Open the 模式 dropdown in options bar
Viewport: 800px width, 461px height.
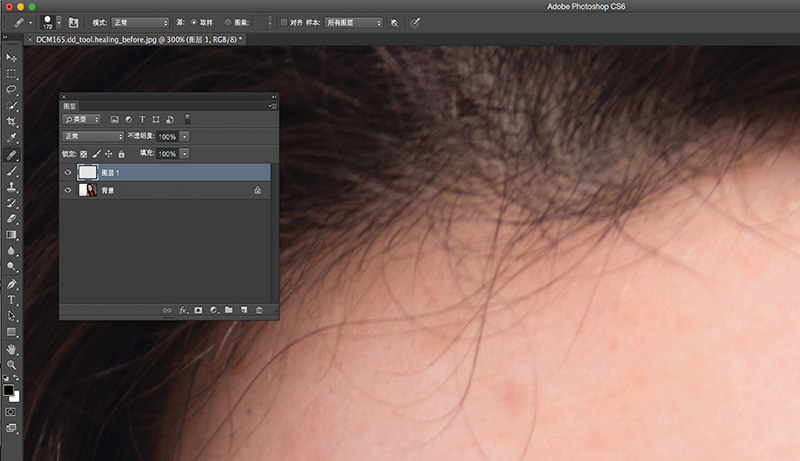pos(138,21)
